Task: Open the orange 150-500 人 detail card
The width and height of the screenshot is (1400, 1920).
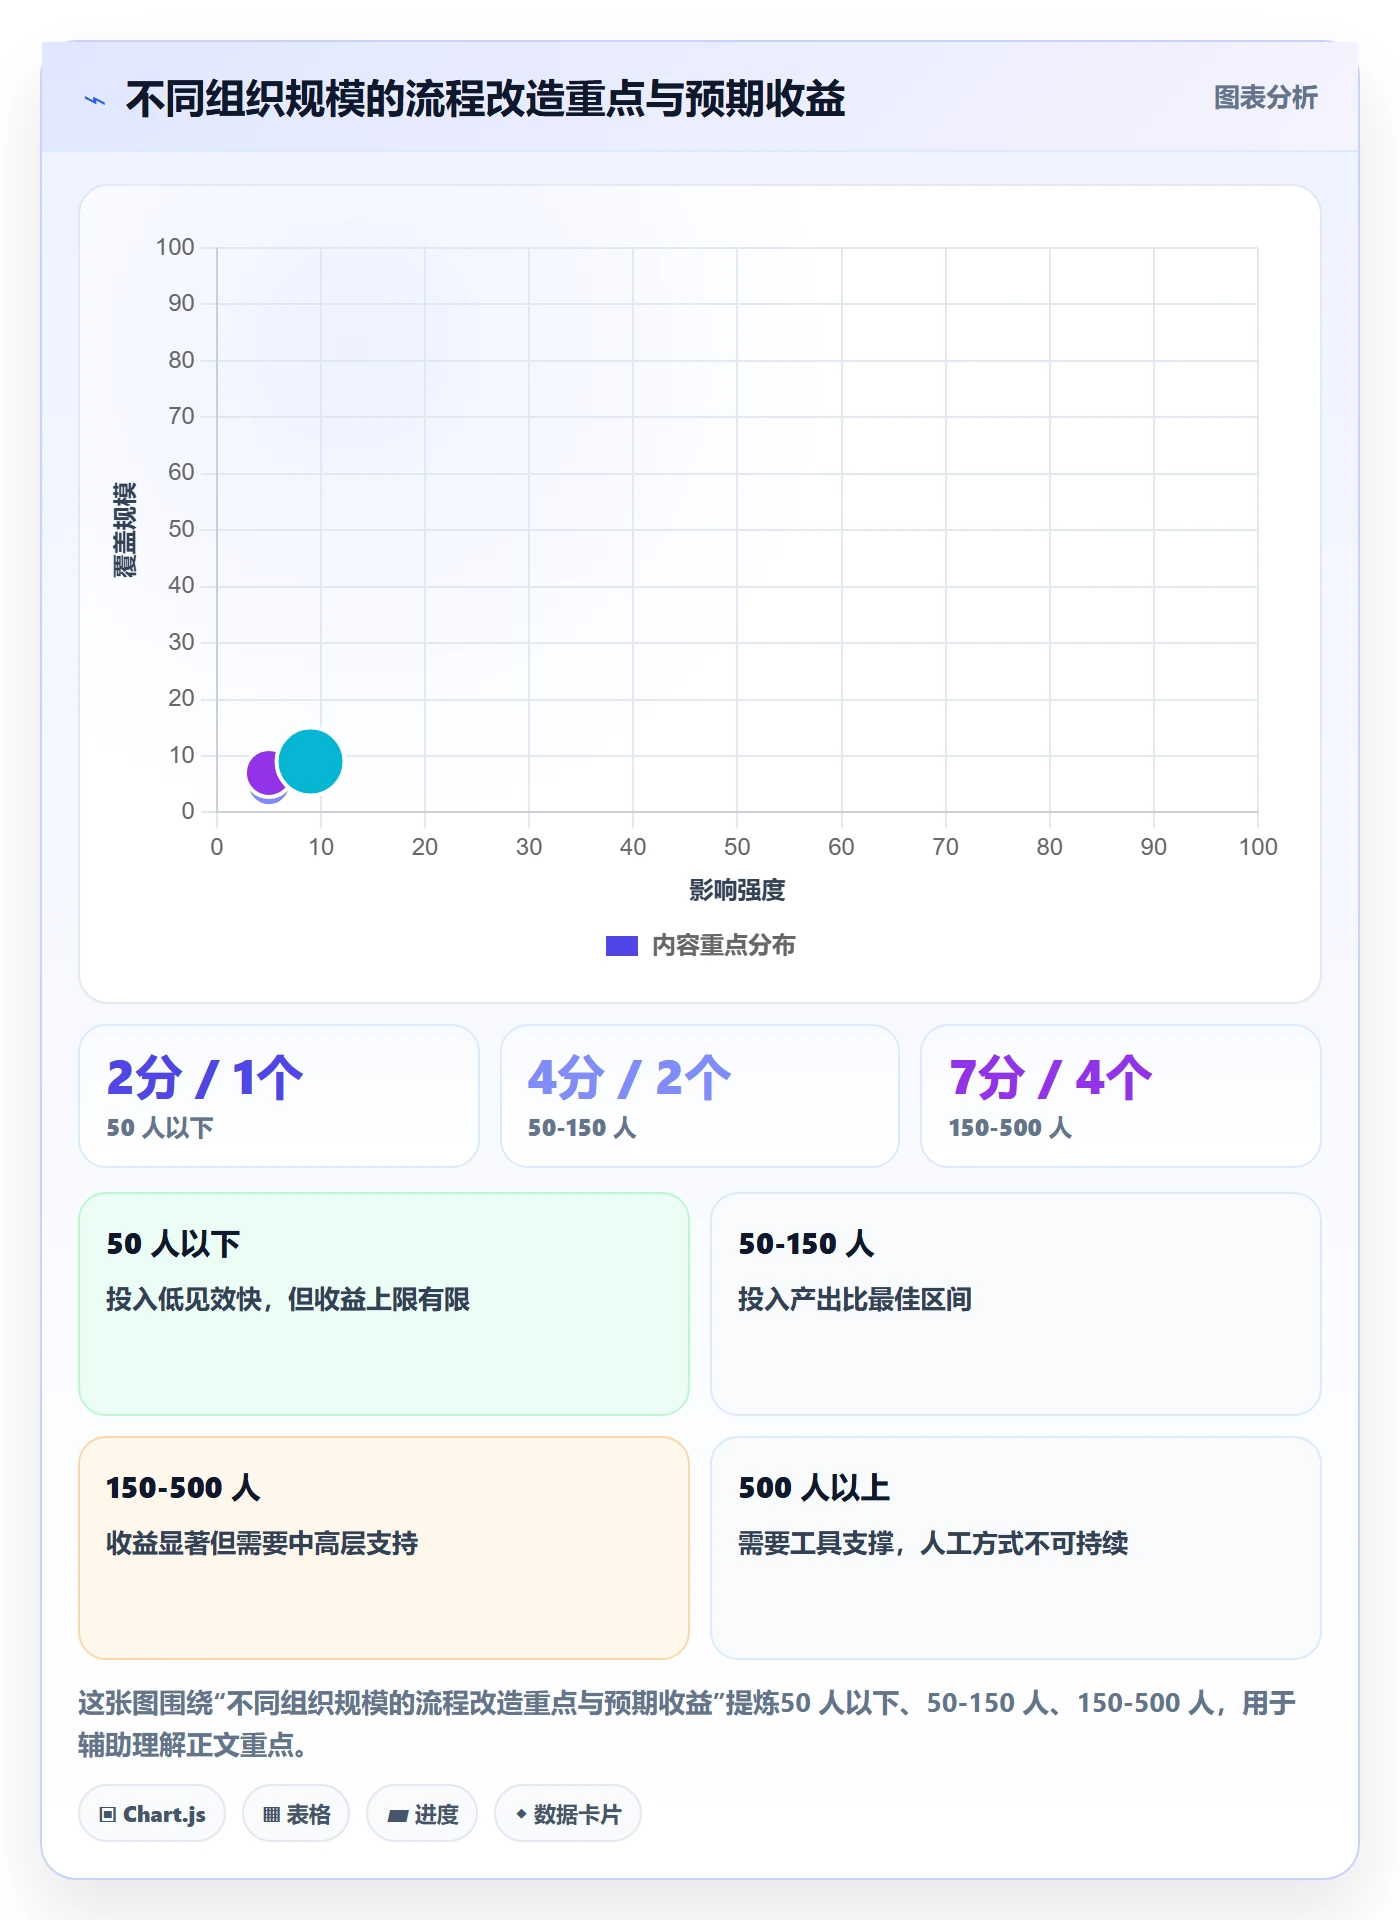Action: point(384,1548)
